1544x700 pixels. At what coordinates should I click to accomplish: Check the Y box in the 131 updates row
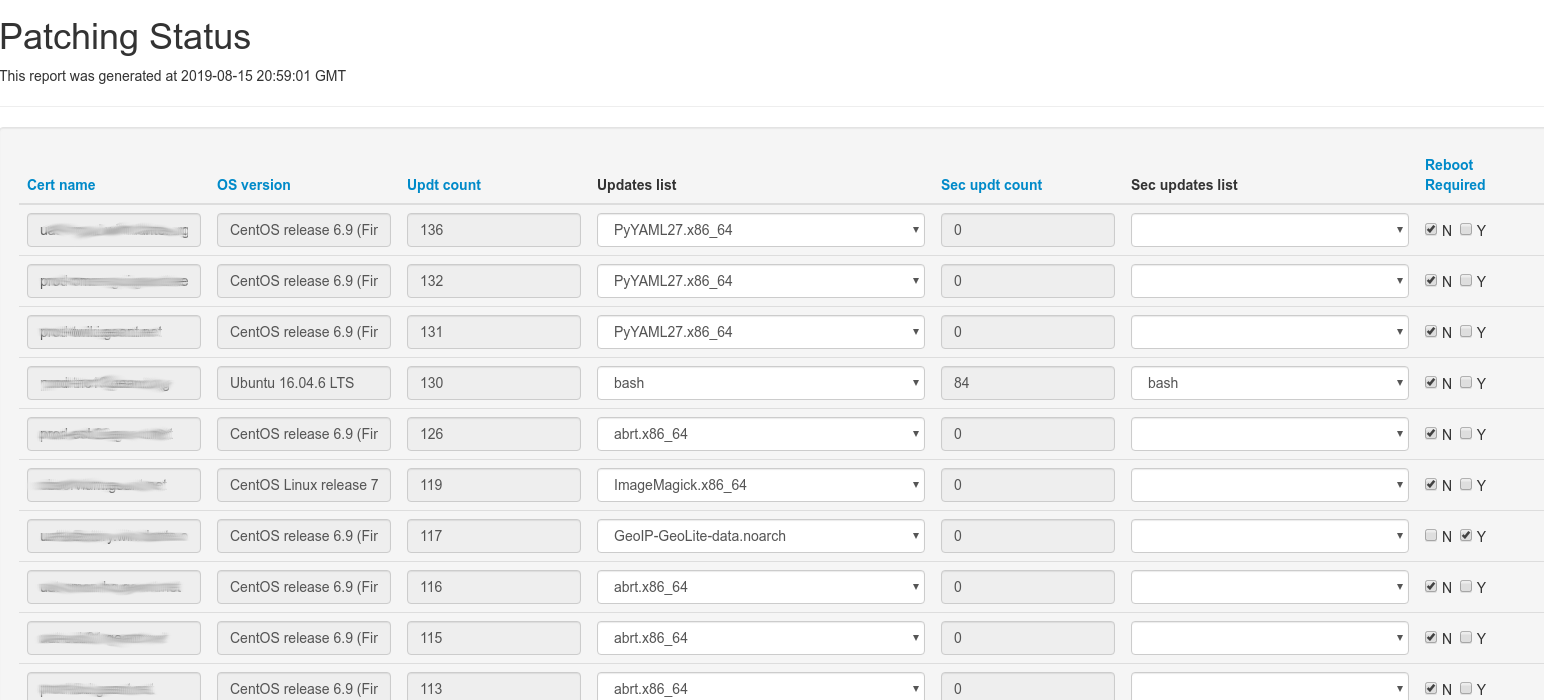(x=1466, y=331)
